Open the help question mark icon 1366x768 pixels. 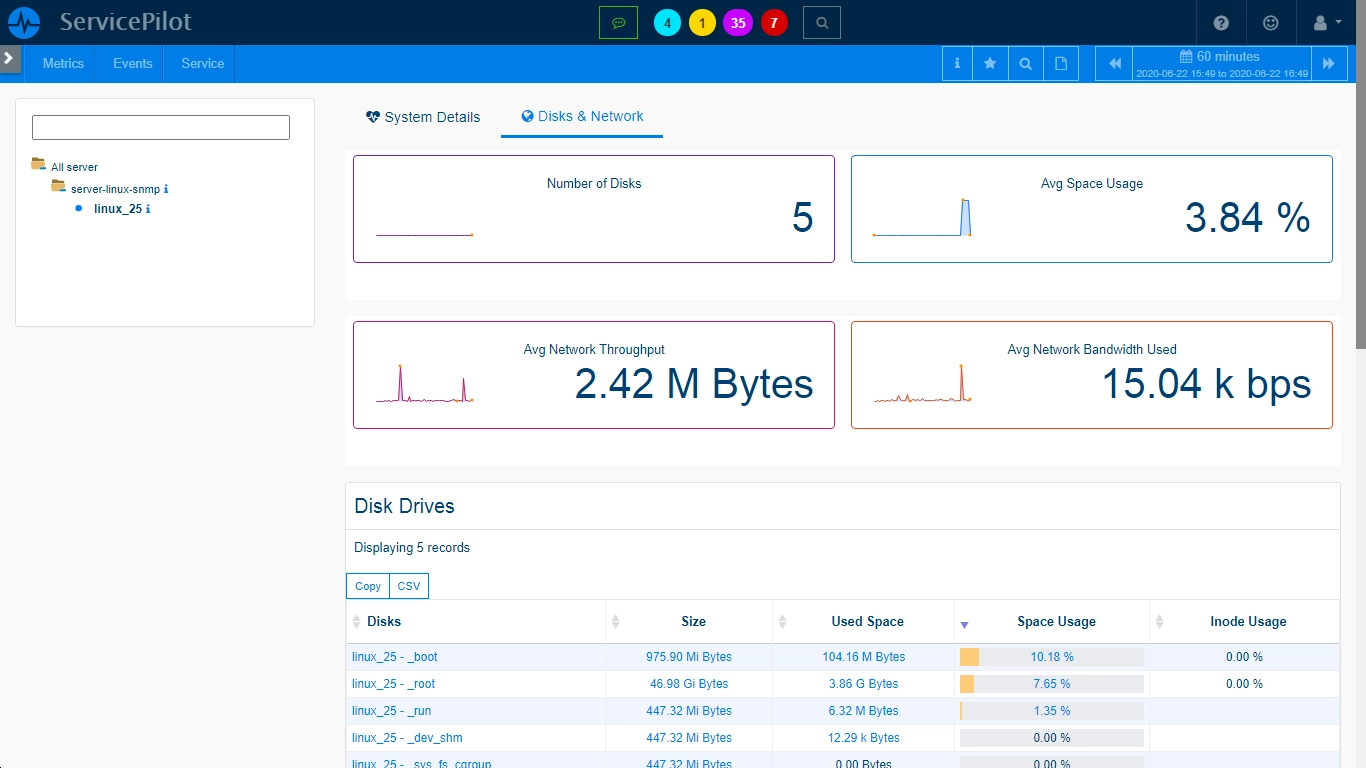pyautogui.click(x=1221, y=22)
